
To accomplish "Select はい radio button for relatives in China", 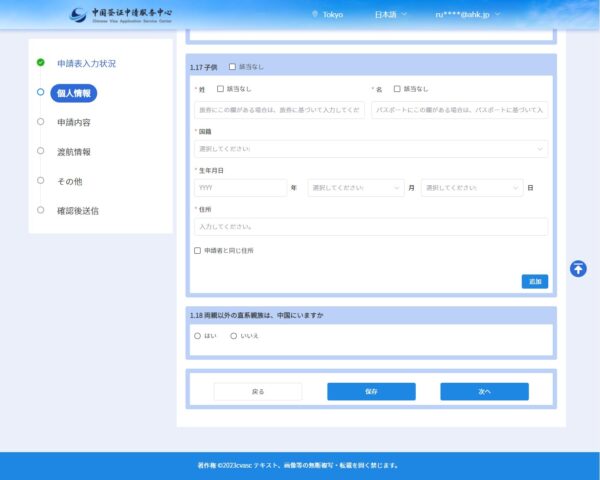I will click(198, 336).
